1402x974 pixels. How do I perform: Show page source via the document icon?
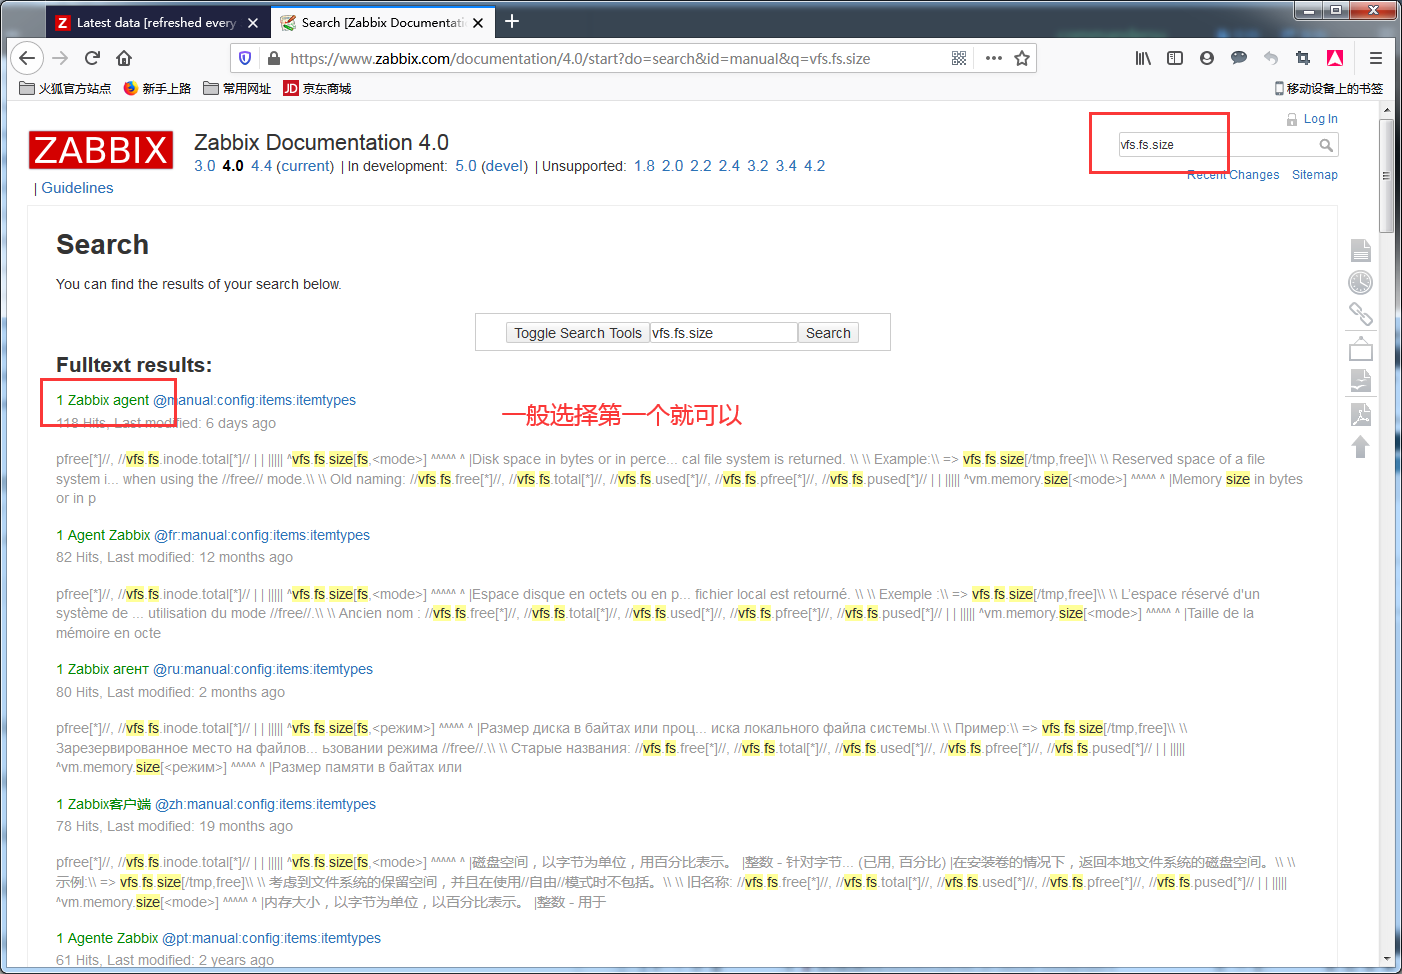pyautogui.click(x=1361, y=250)
